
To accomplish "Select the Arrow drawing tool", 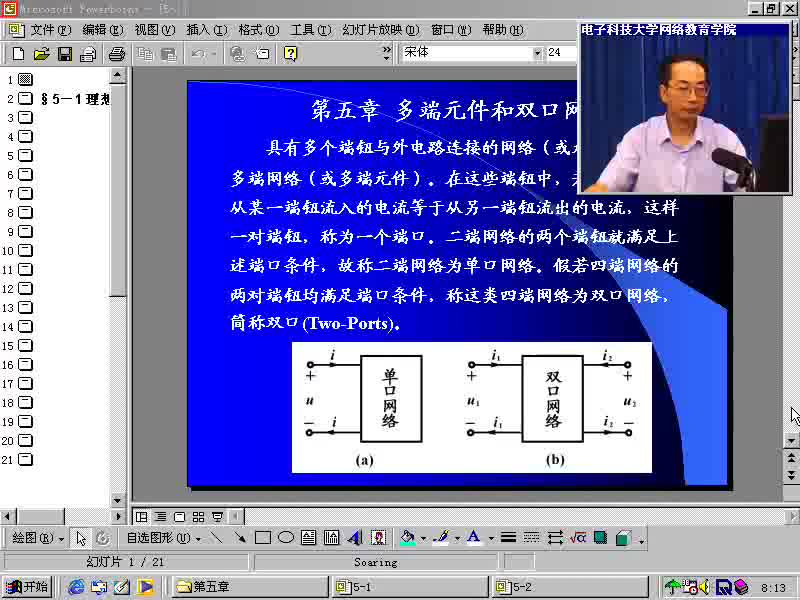I will (x=239, y=537).
